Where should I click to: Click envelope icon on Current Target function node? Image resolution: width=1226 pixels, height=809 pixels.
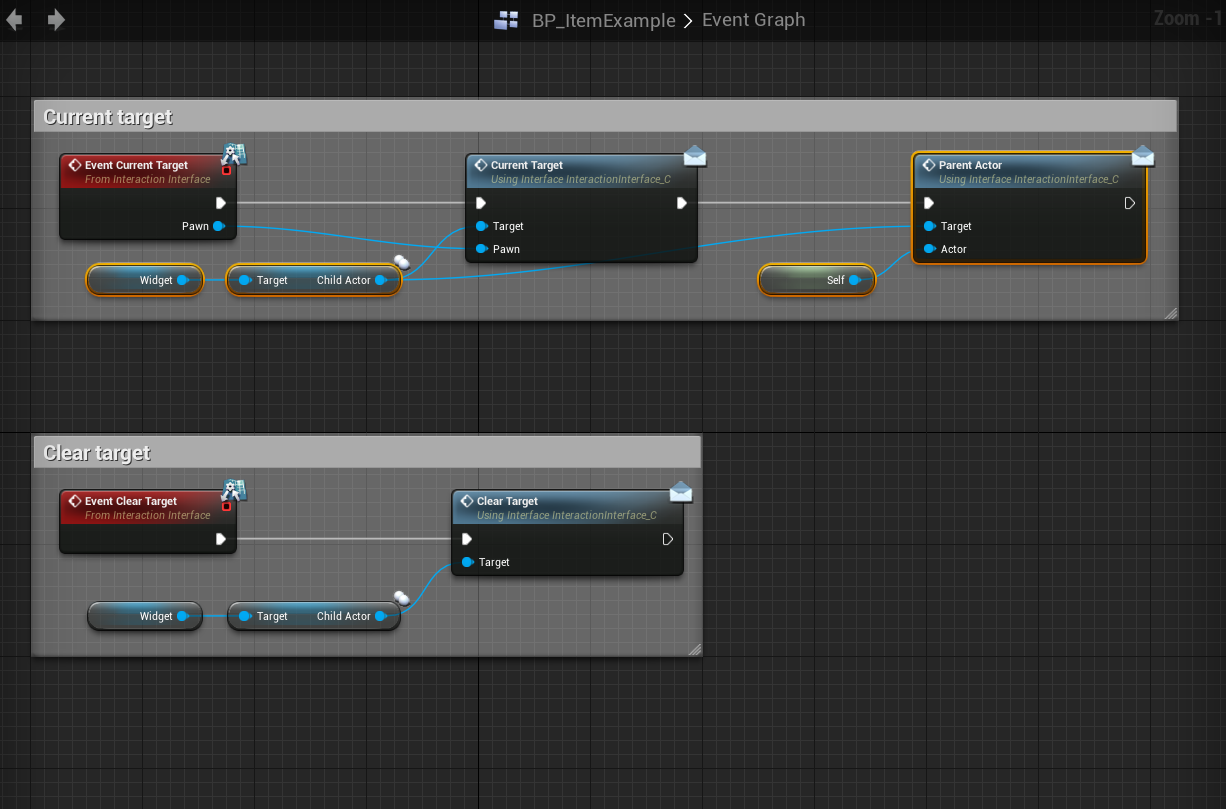coord(695,156)
